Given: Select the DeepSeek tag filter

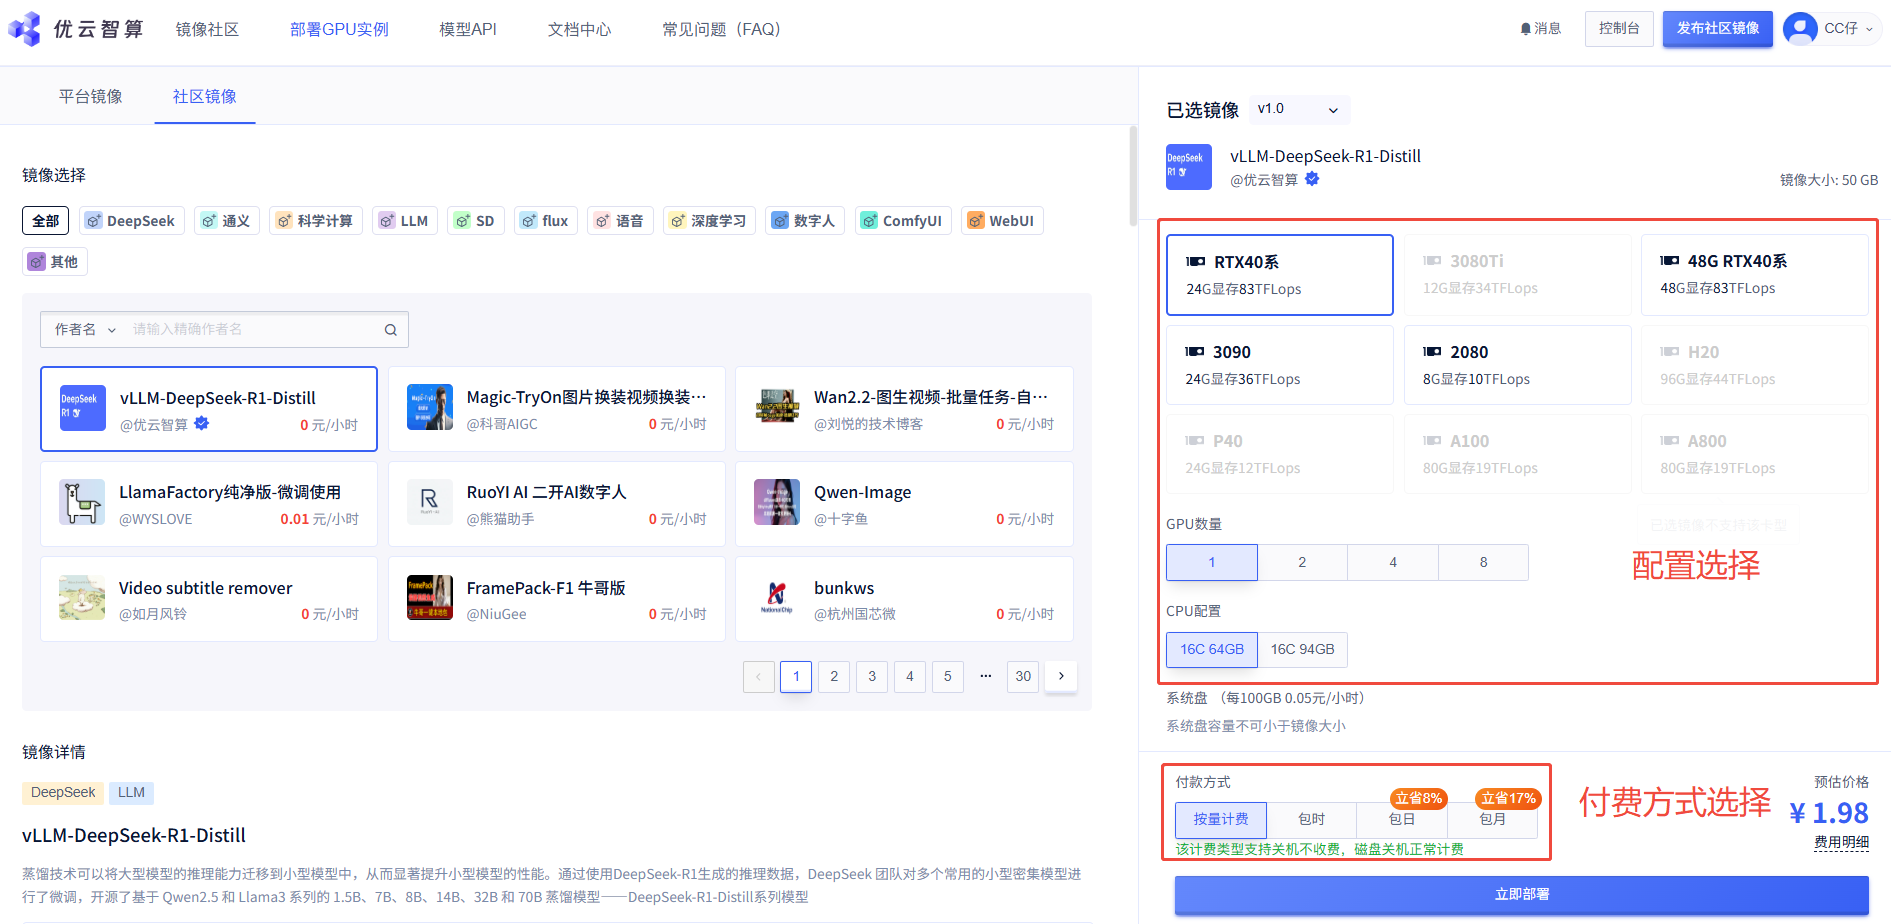Looking at the screenshot, I should [x=130, y=221].
